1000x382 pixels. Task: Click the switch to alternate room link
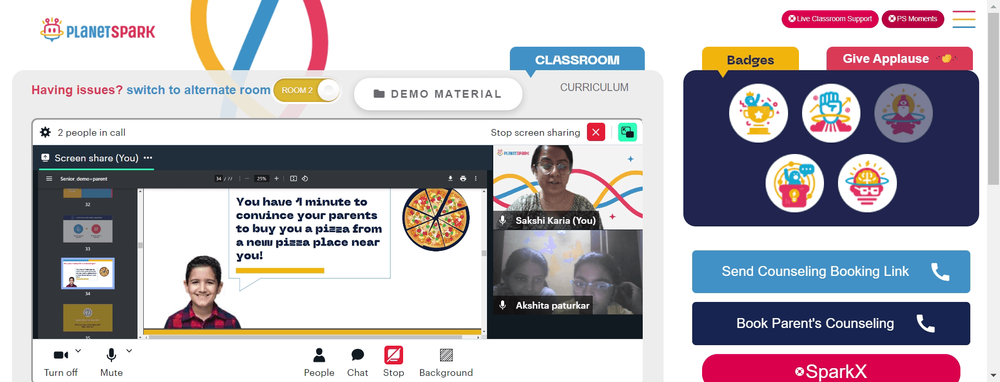tap(198, 90)
